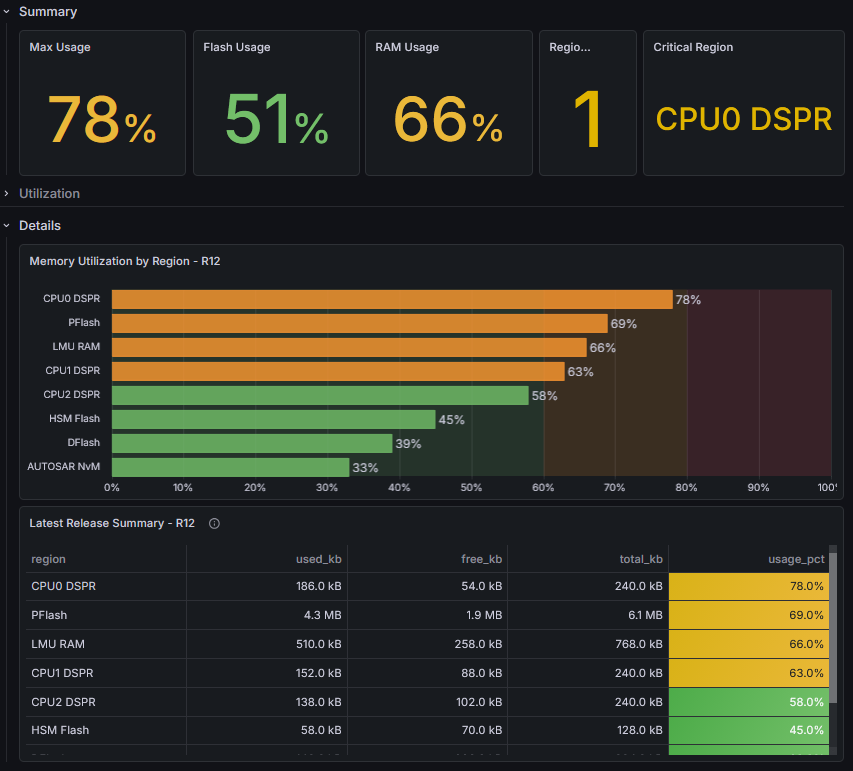Click the 66.0% usage_pct cell
This screenshot has width=853, height=771.
(749, 644)
